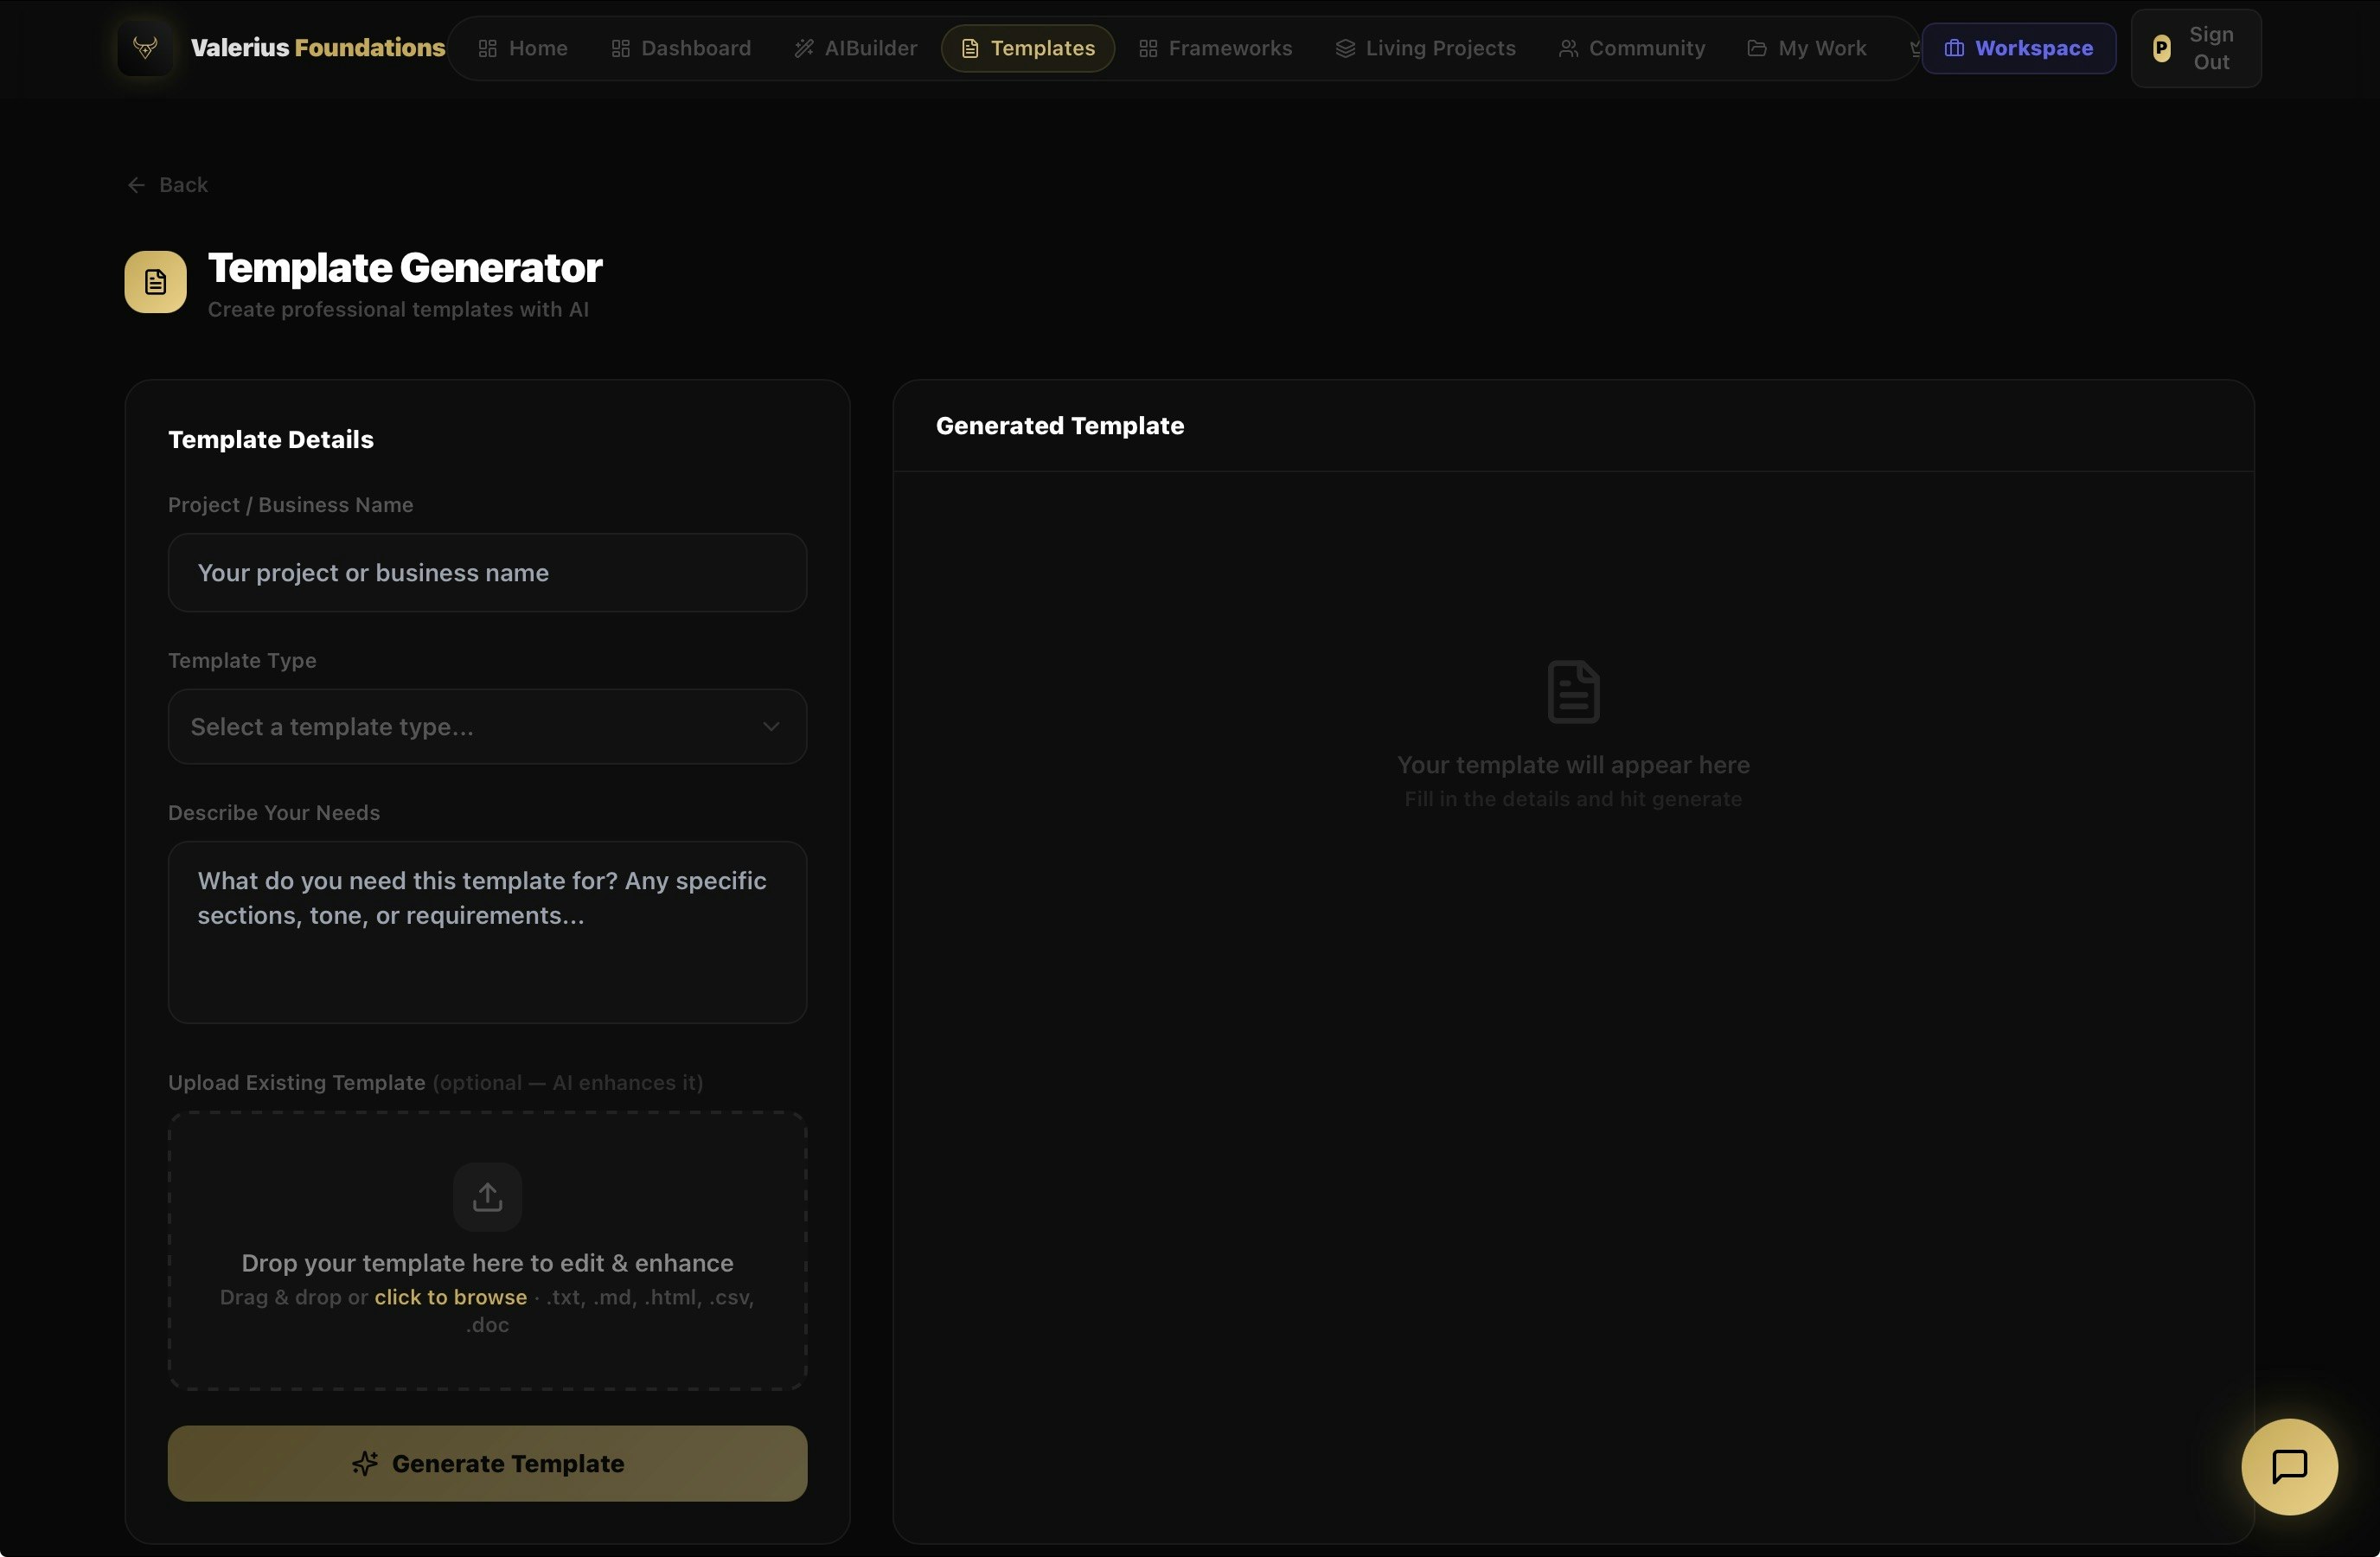The image size is (2380, 1557).
Task: Focus the Project / Business Name field
Action: pyautogui.click(x=486, y=573)
